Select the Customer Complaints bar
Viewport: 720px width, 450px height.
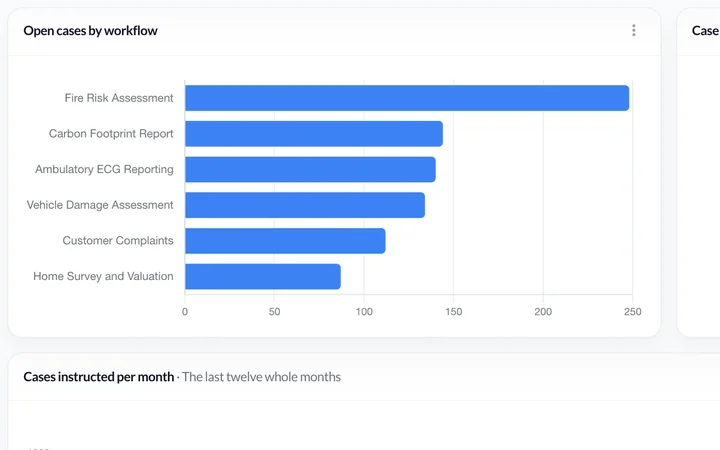pyautogui.click(x=285, y=241)
